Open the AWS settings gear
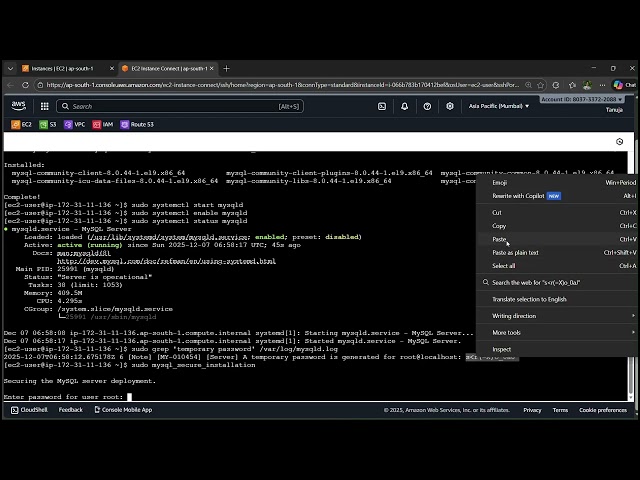This screenshot has height=480, width=640. click(449, 106)
